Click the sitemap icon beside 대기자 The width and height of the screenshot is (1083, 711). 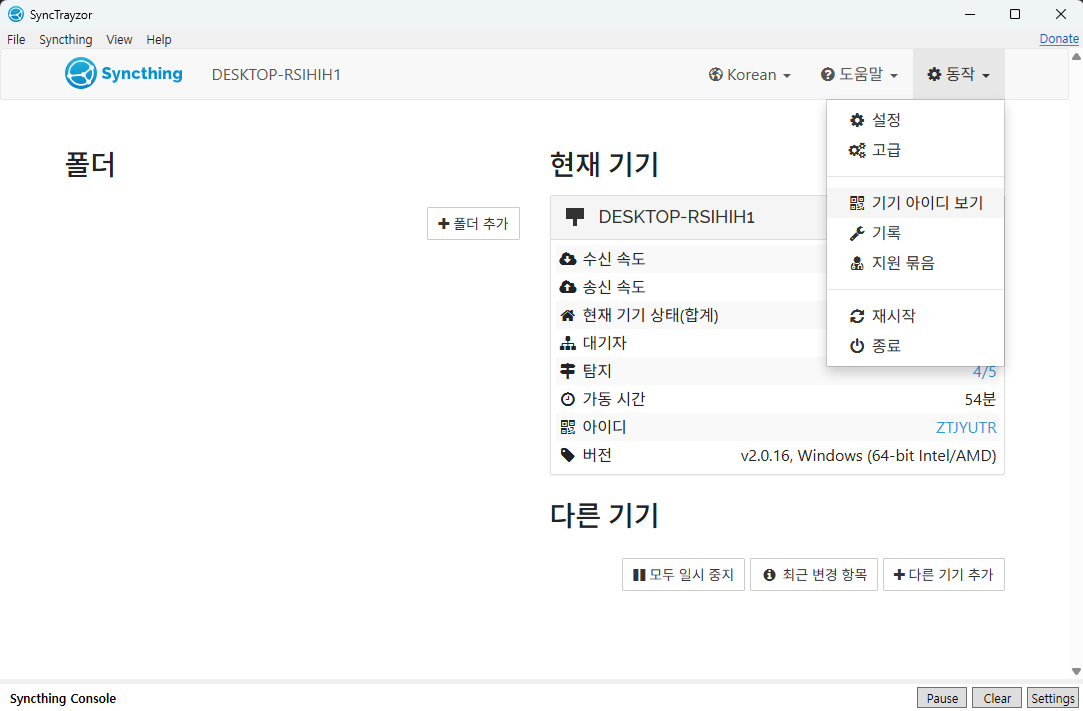point(568,343)
